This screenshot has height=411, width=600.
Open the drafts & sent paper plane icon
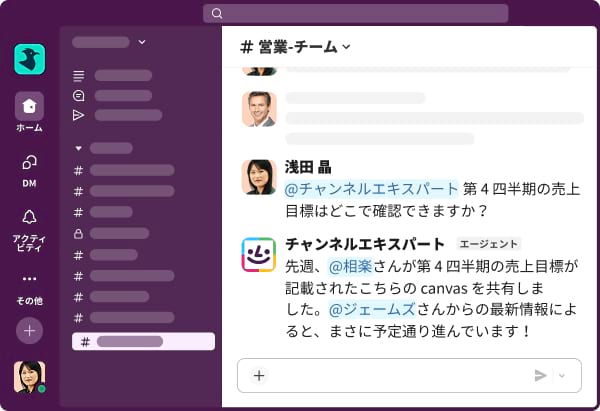(78, 115)
